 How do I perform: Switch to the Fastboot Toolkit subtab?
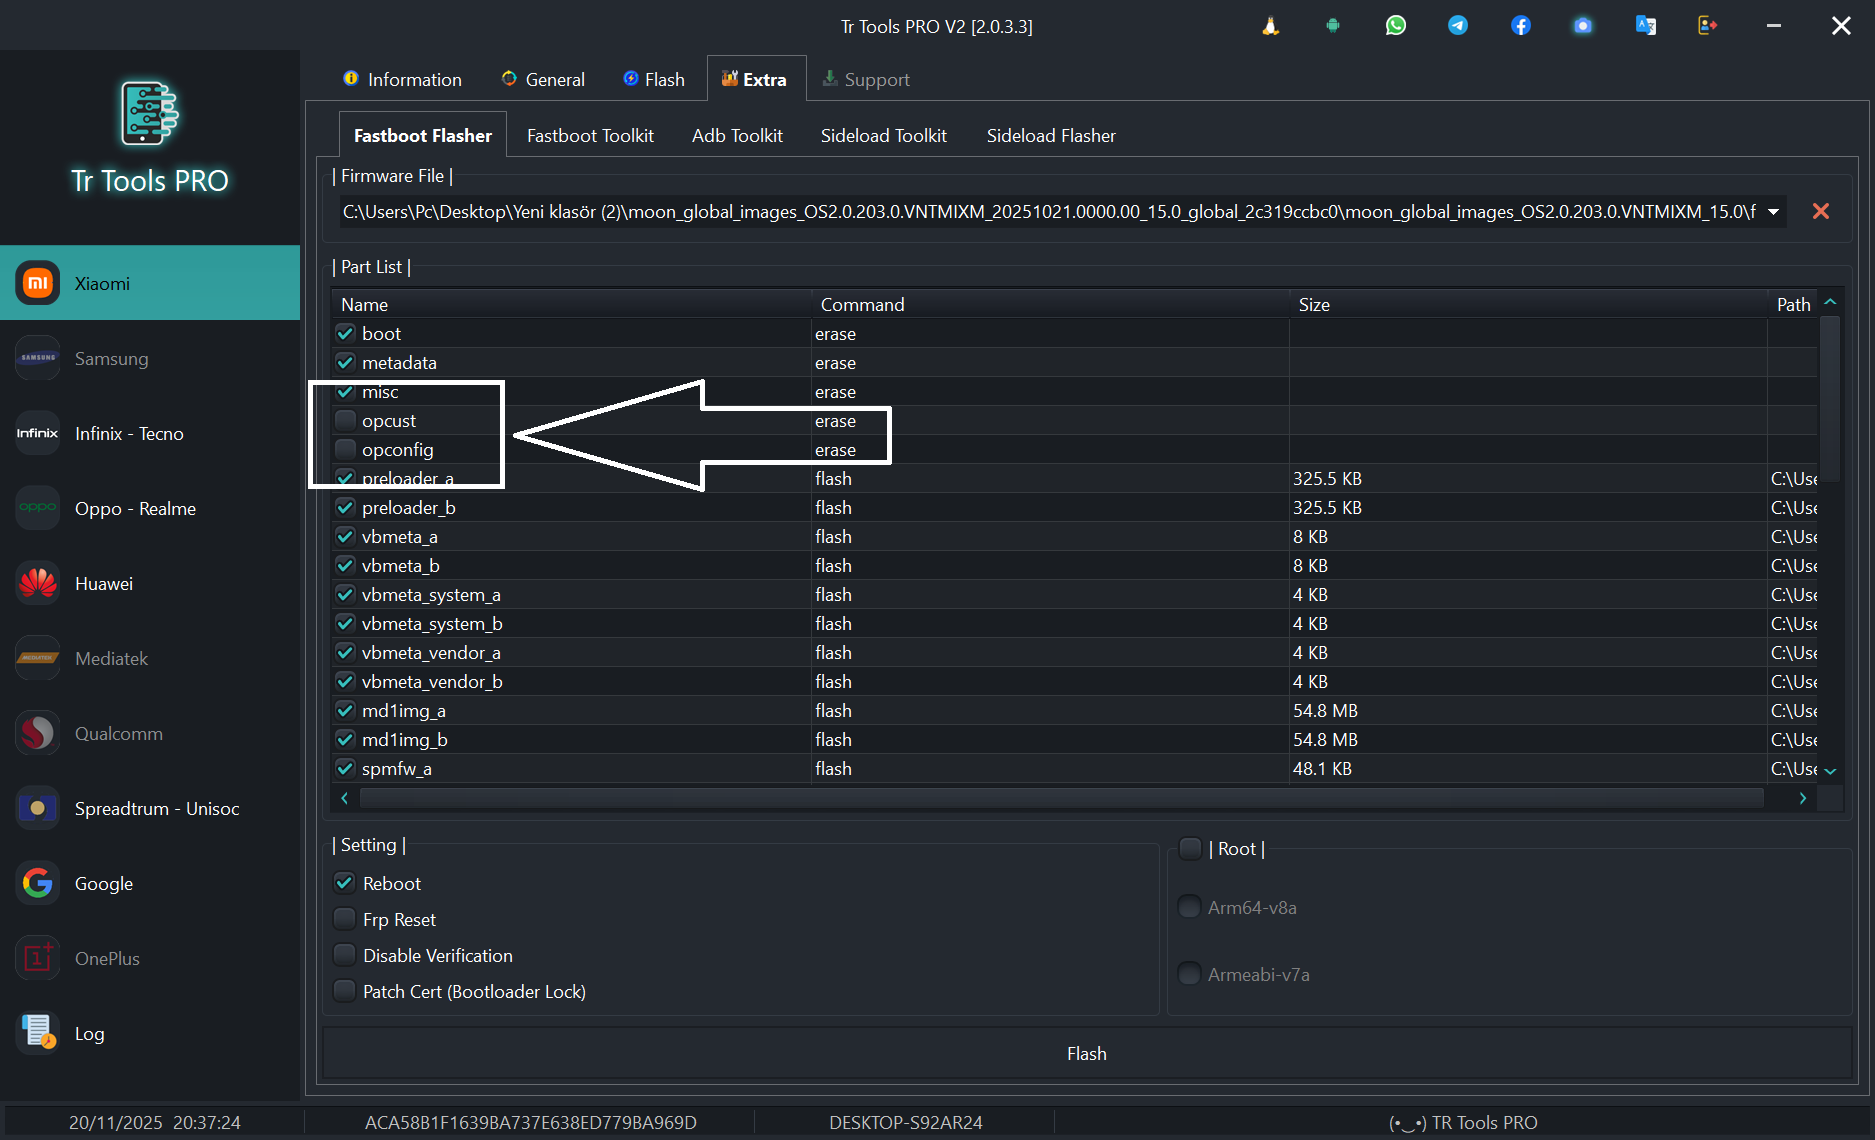click(x=590, y=135)
